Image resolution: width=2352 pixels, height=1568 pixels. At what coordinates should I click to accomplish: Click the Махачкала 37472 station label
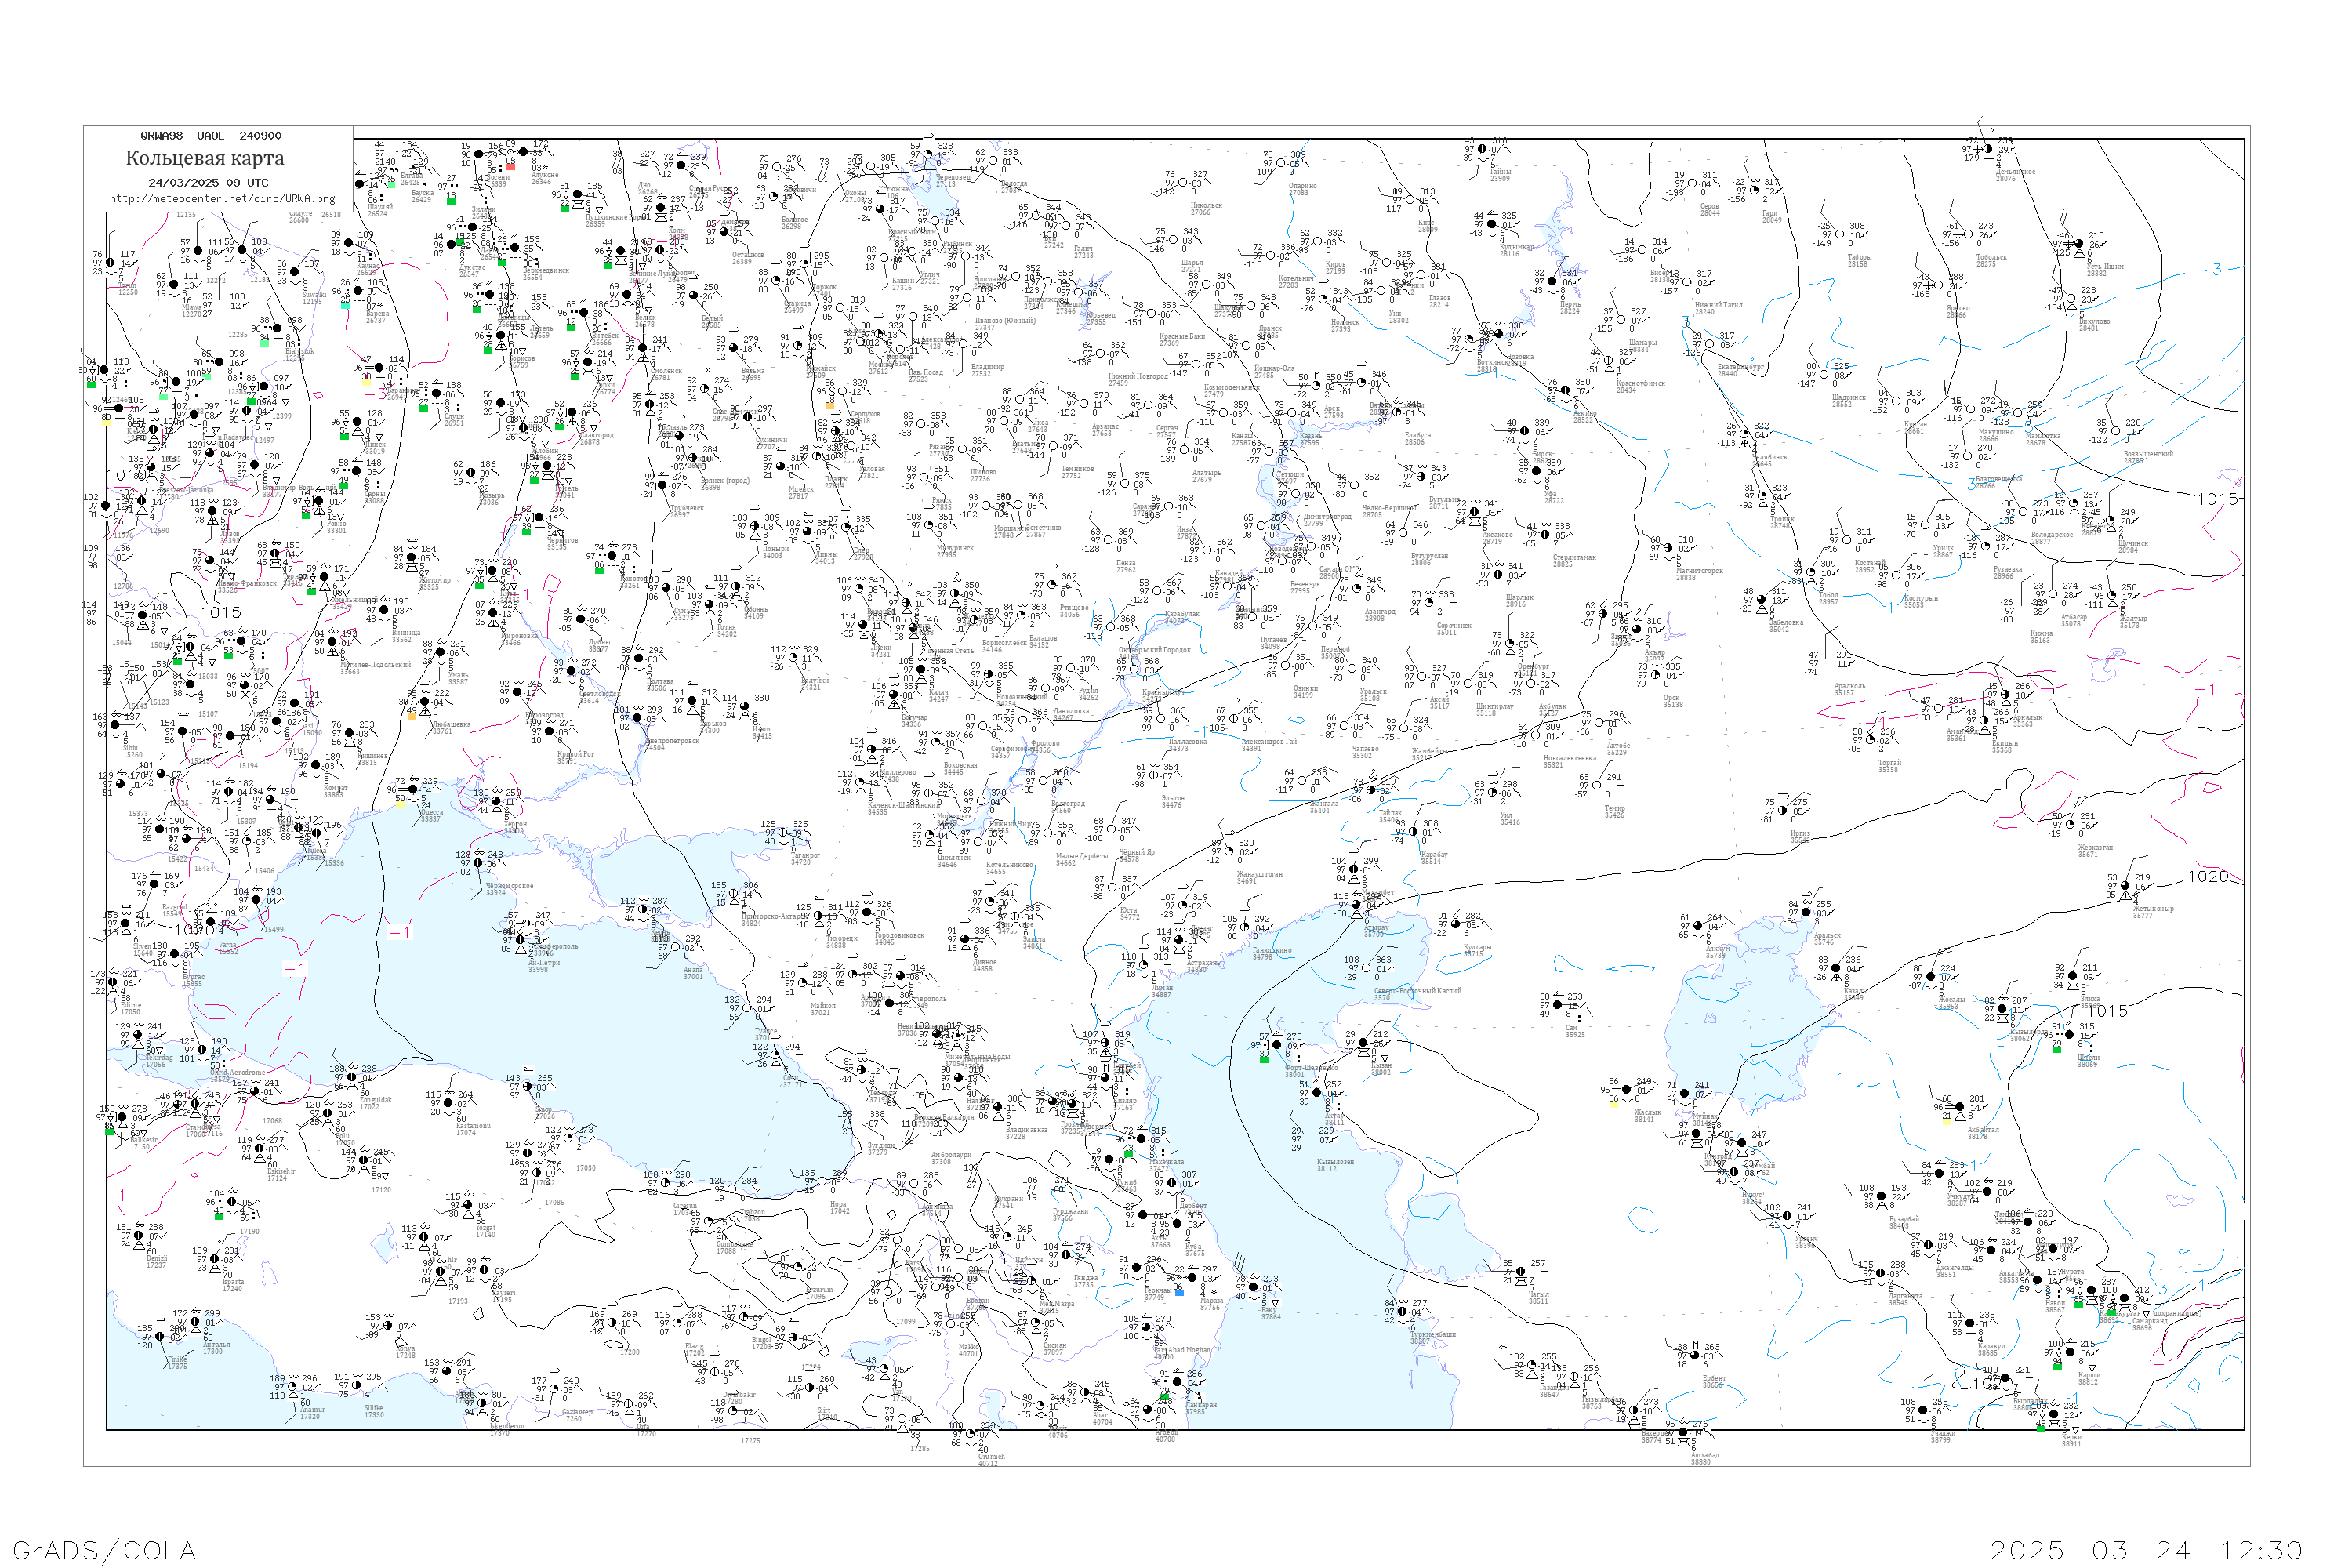click(1165, 1164)
